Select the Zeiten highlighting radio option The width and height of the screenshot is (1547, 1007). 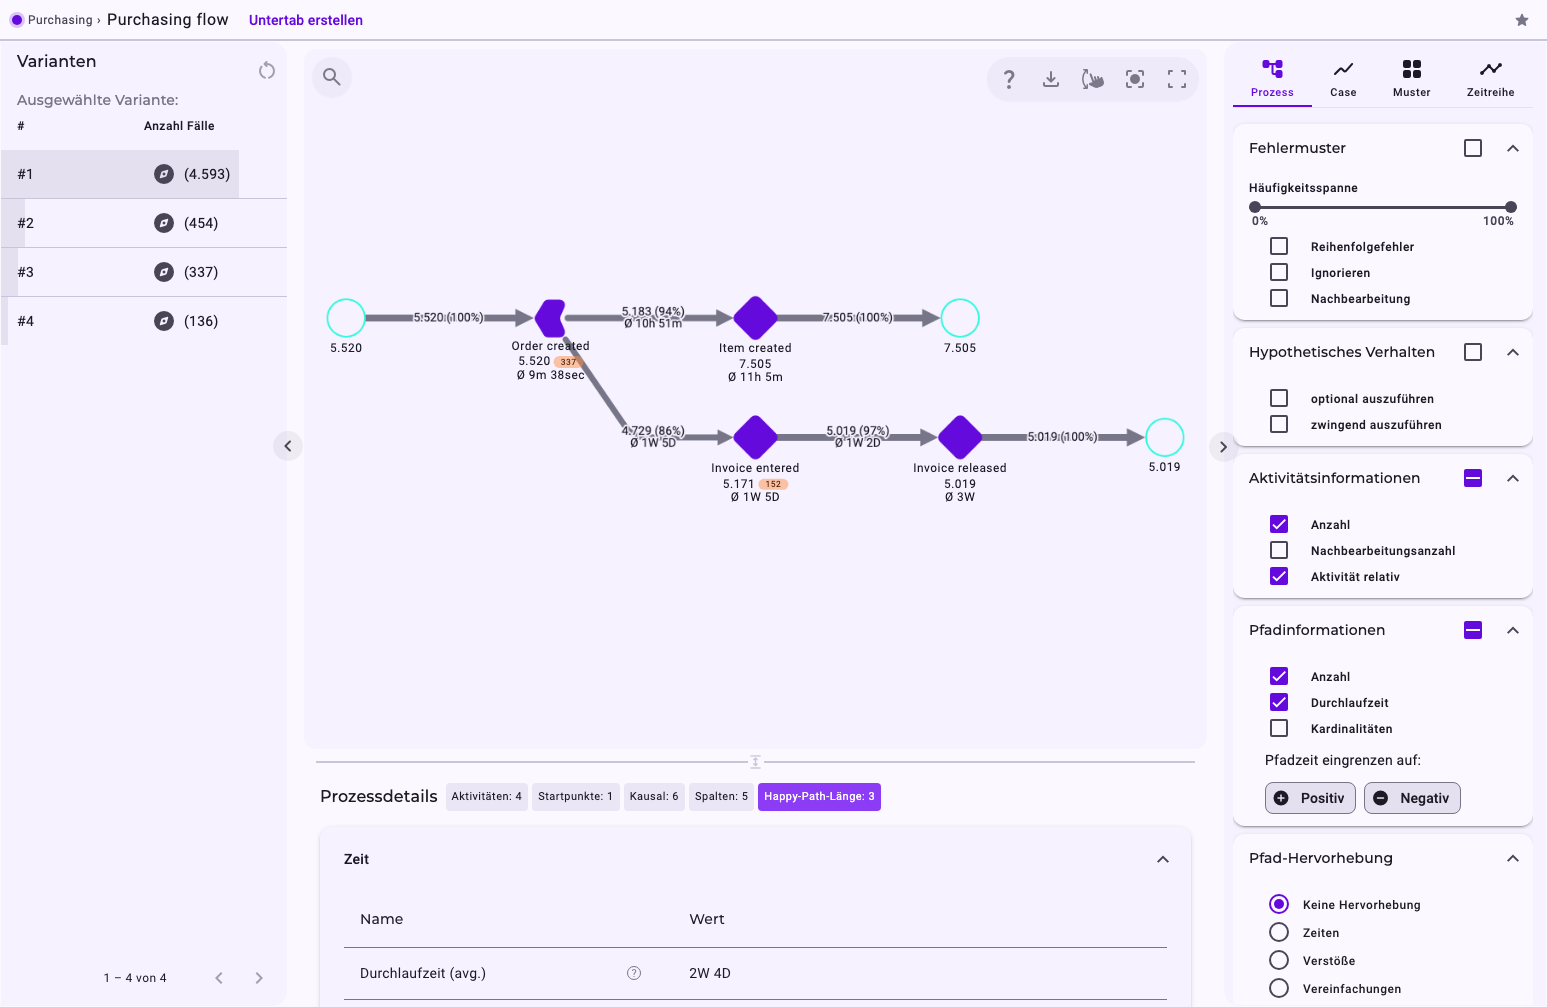[1279, 932]
